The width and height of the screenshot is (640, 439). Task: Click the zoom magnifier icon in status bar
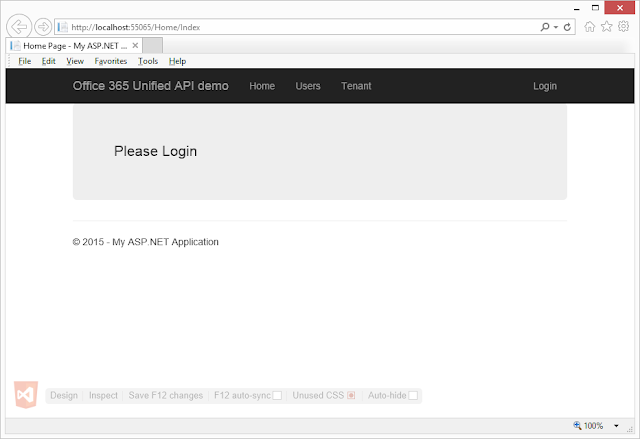[x=577, y=426]
